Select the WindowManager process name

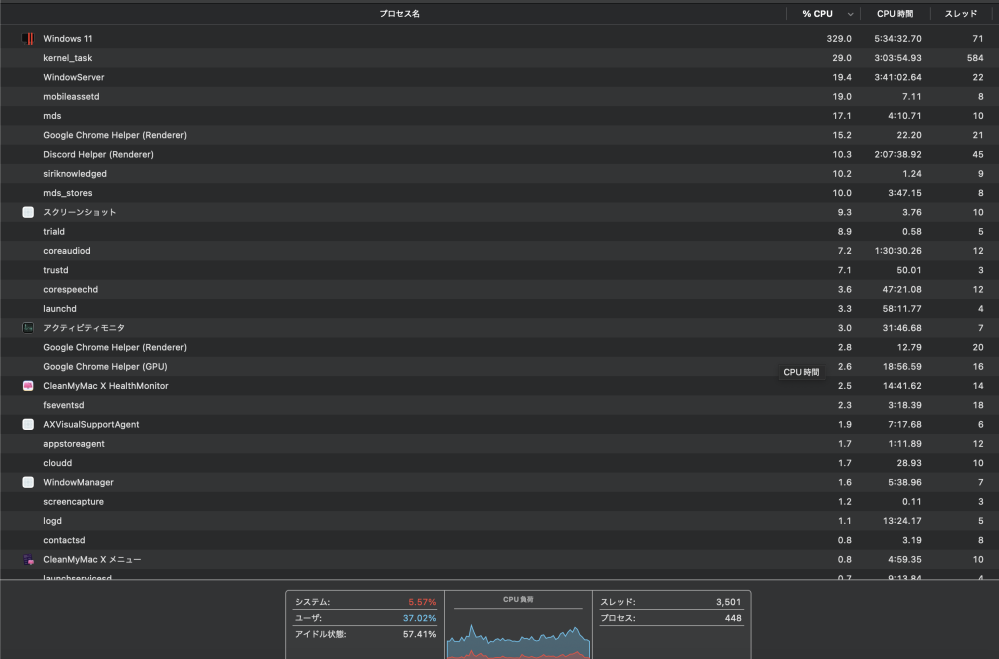78,482
